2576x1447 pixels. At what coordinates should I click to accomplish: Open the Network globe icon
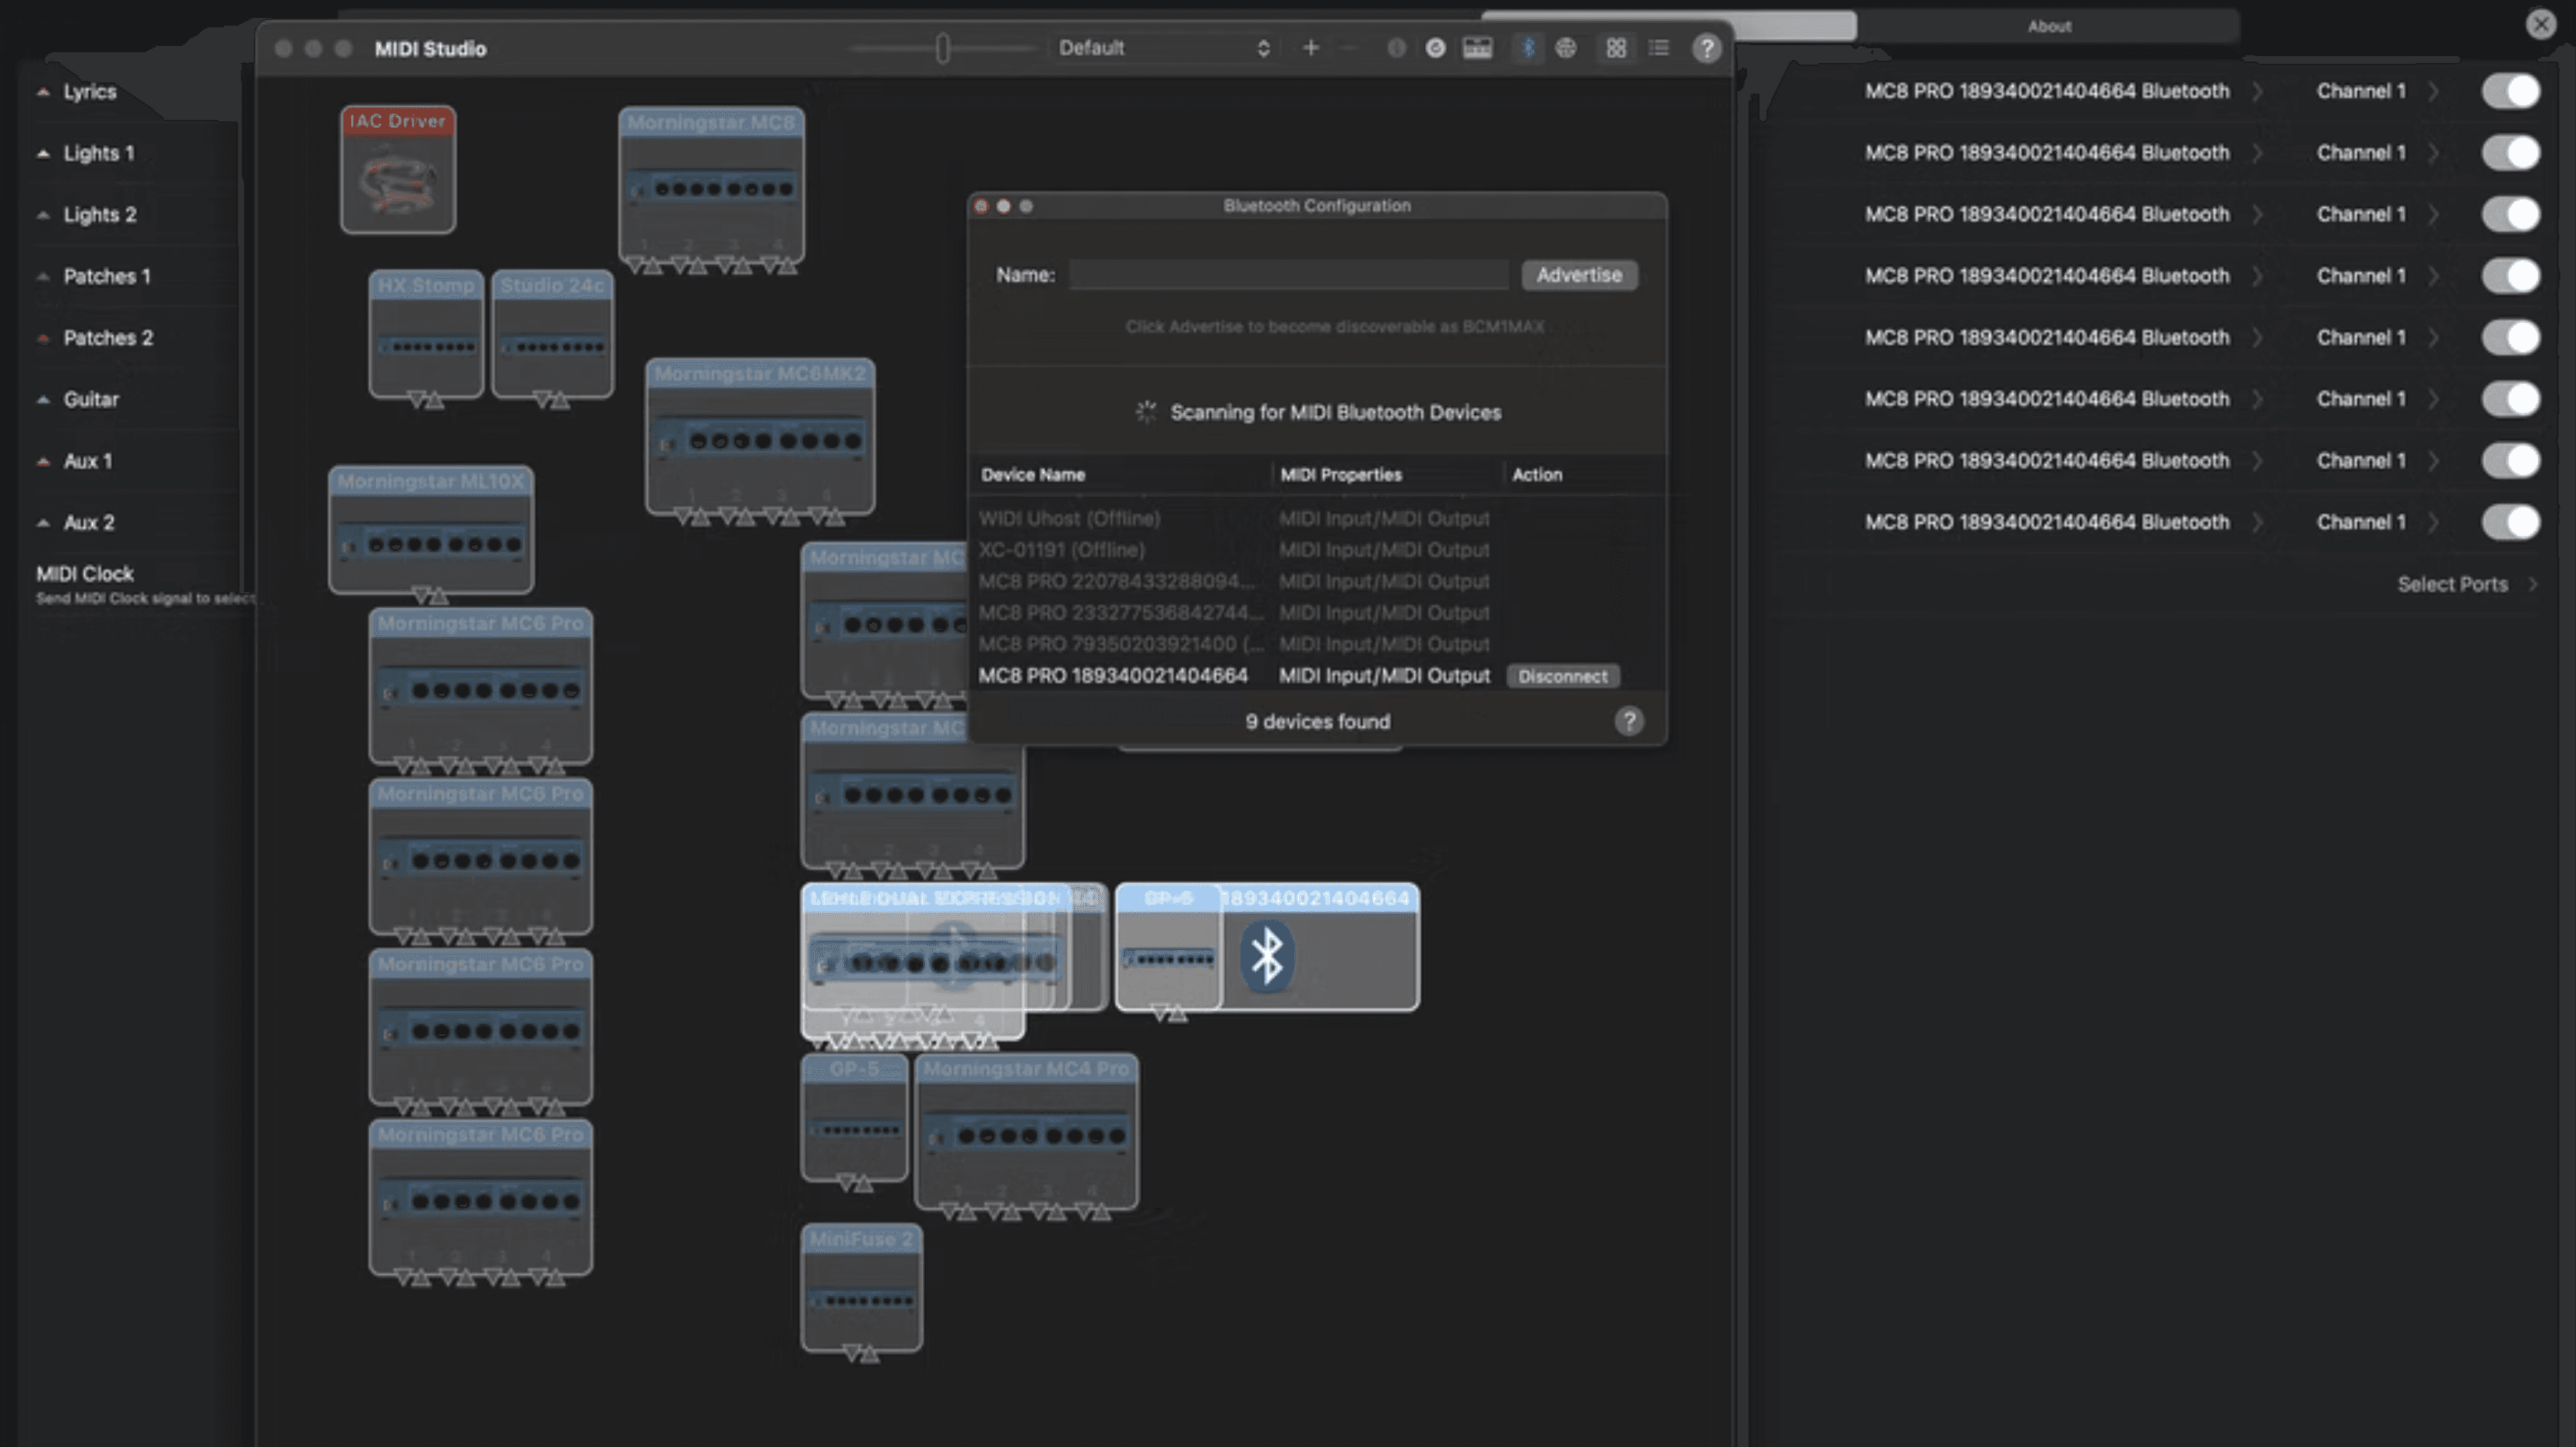coord(1566,48)
